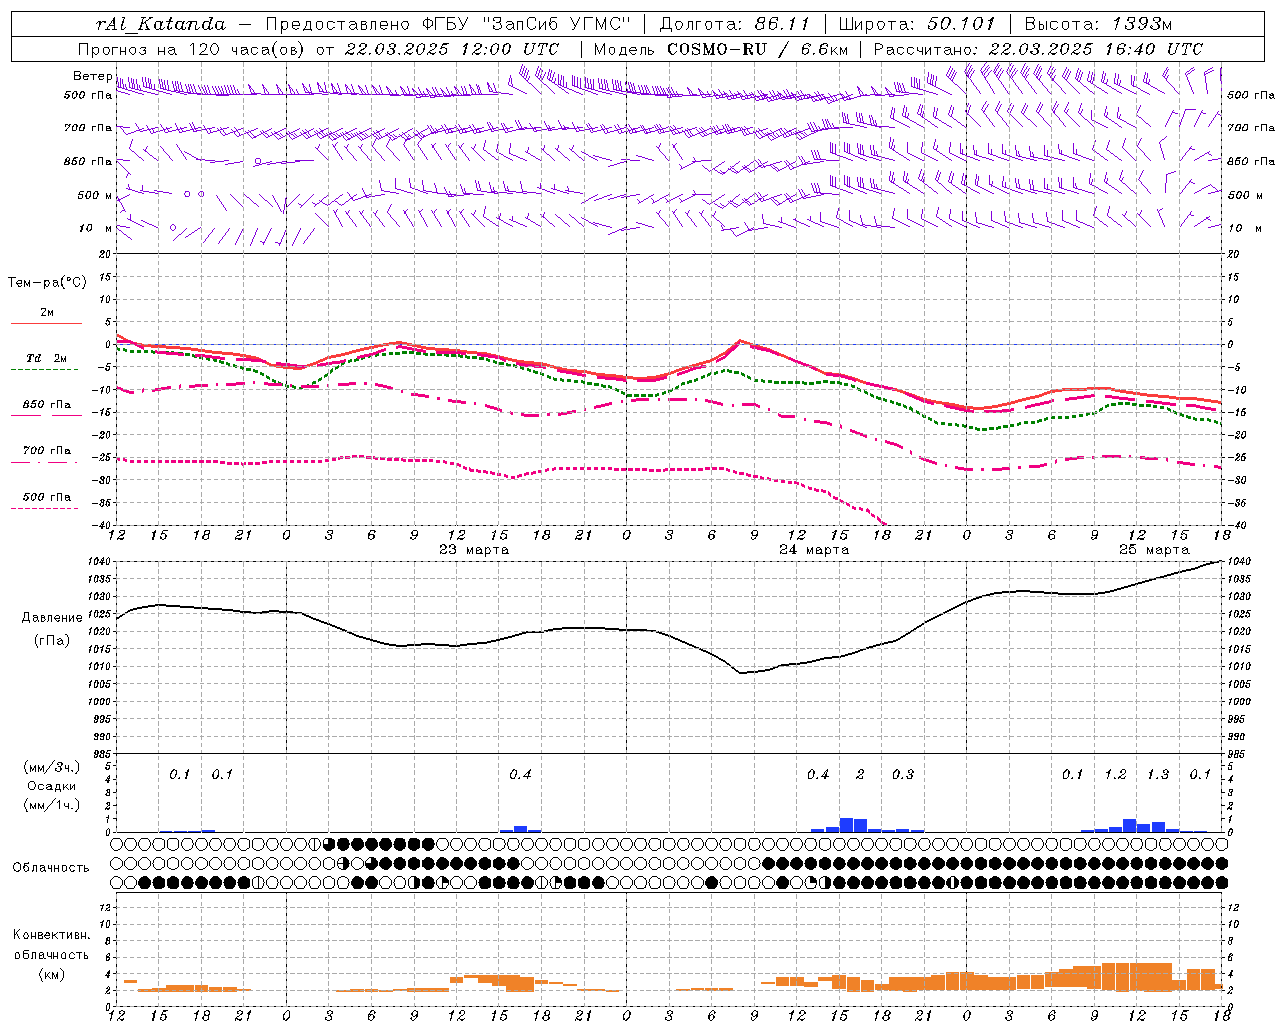This screenshot has width=1280, height=1024.
Task: Select the text 'Долгота: 86.11'
Action: [735, 24]
